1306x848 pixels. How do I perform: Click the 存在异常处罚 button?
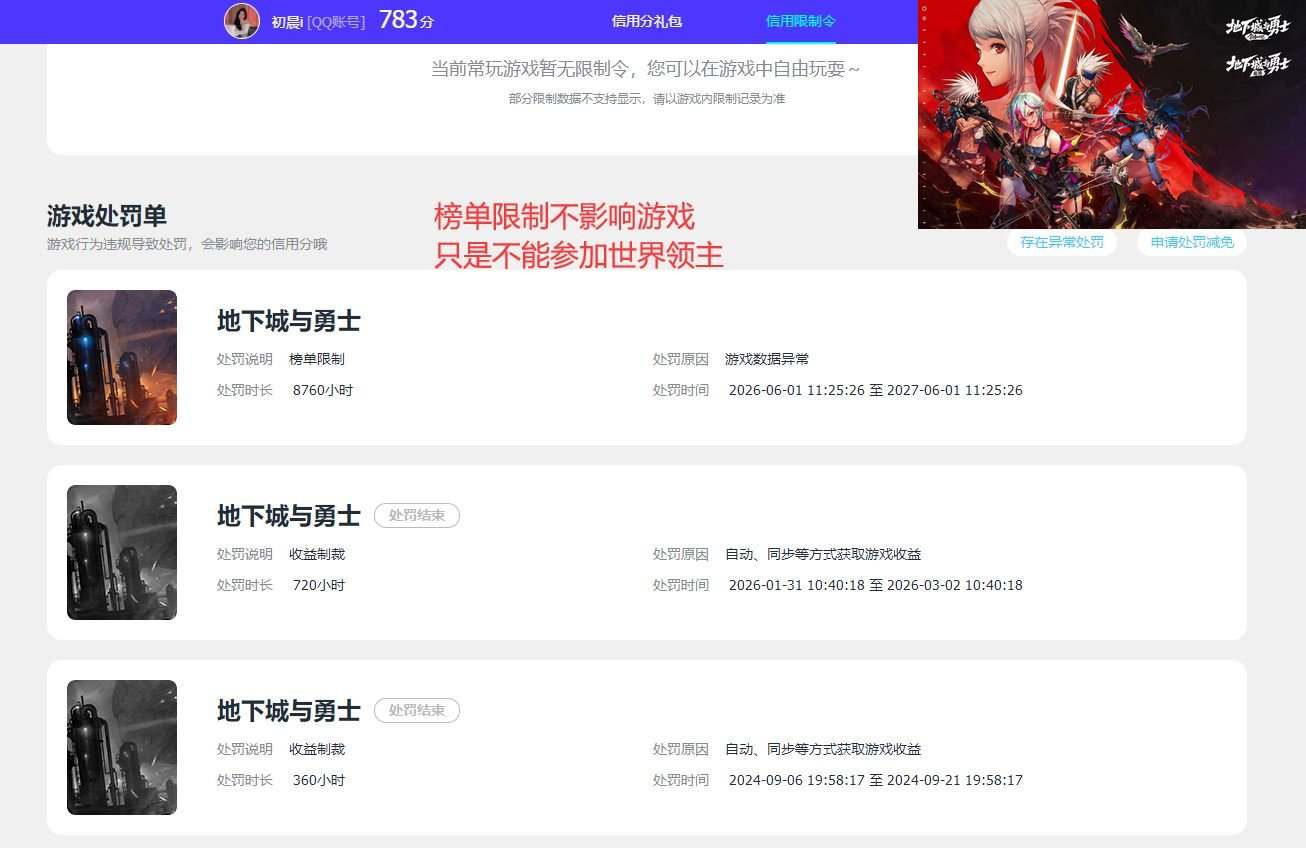[x=1062, y=242]
